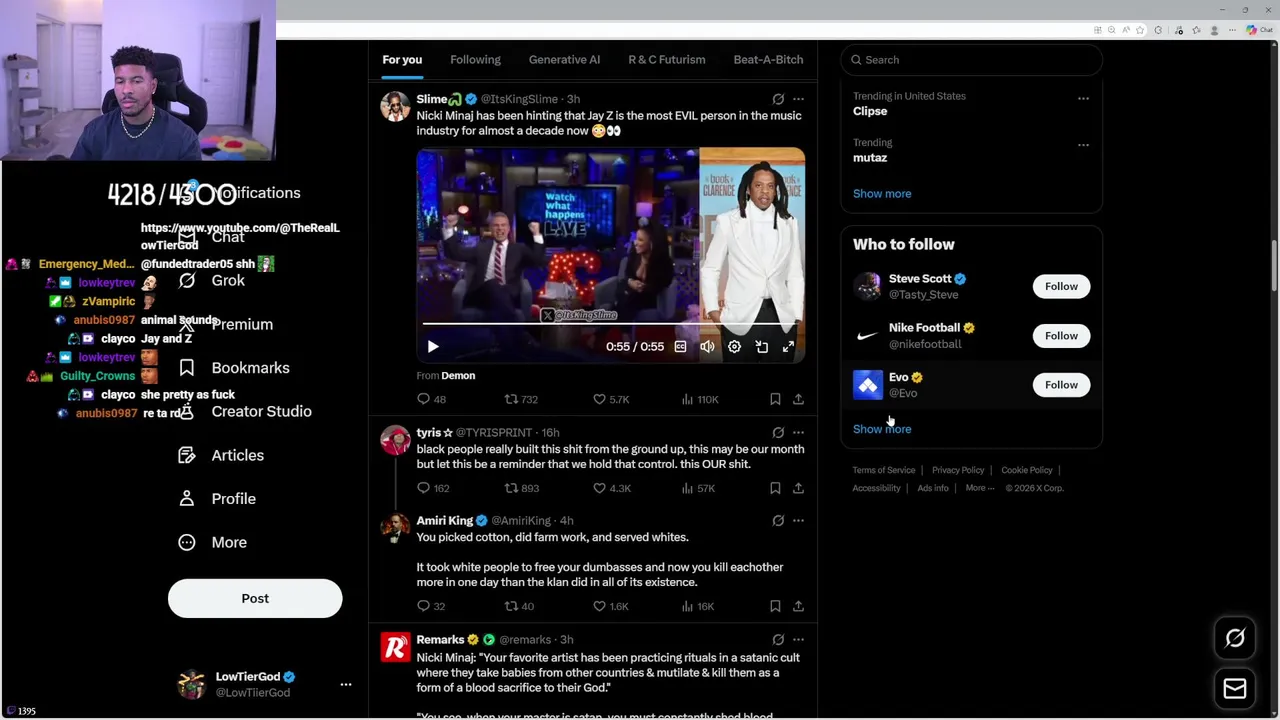Screen dimensions: 1280x720
Task: Open the Beat-A-Bitch tab
Action: [768, 60]
